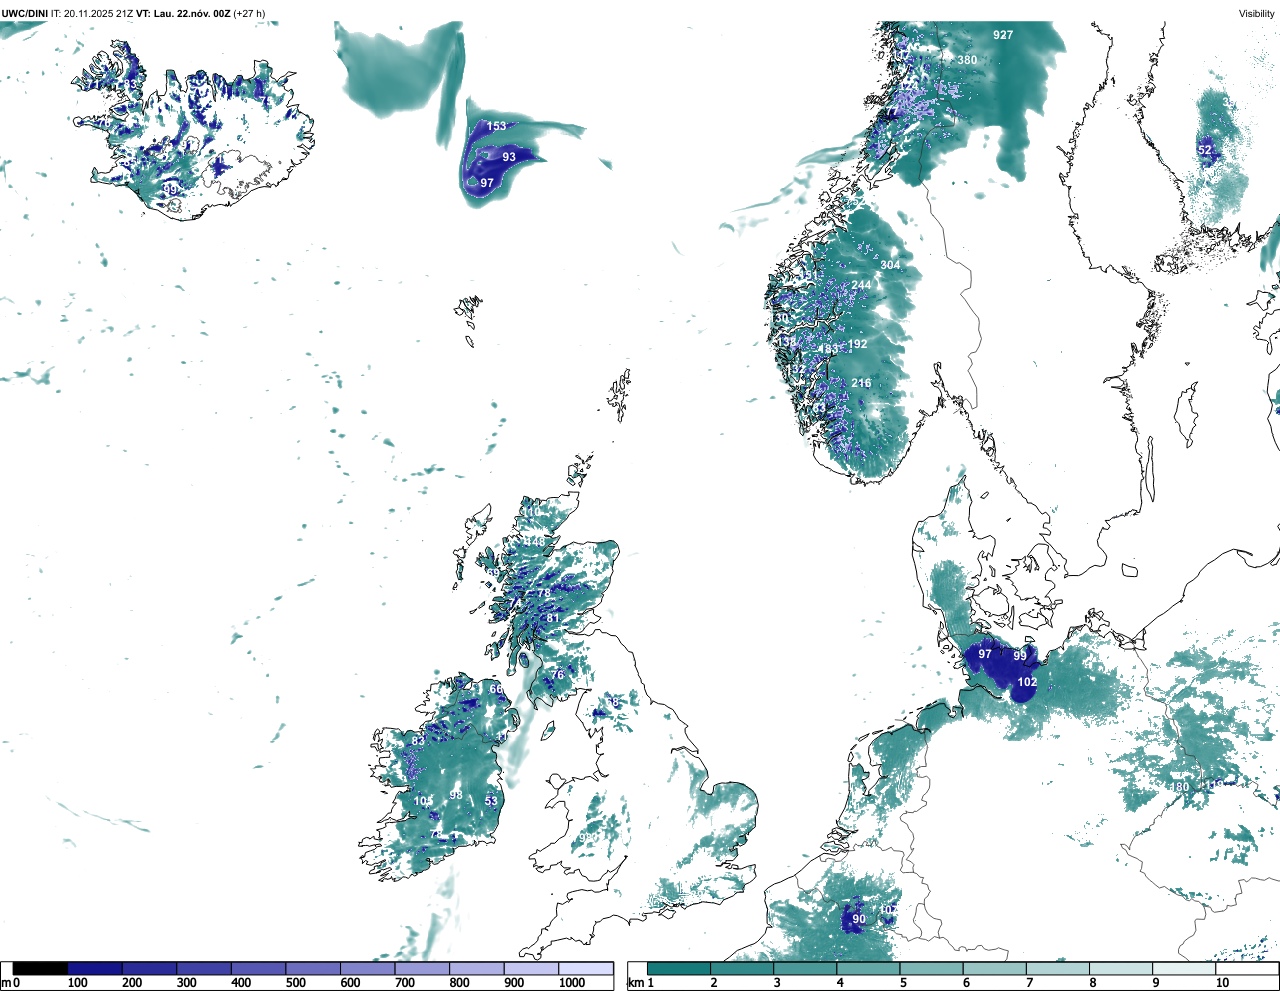Click the initial time '20.11.2025 21Z'
This screenshot has height=991, width=1280.
[x=98, y=13]
